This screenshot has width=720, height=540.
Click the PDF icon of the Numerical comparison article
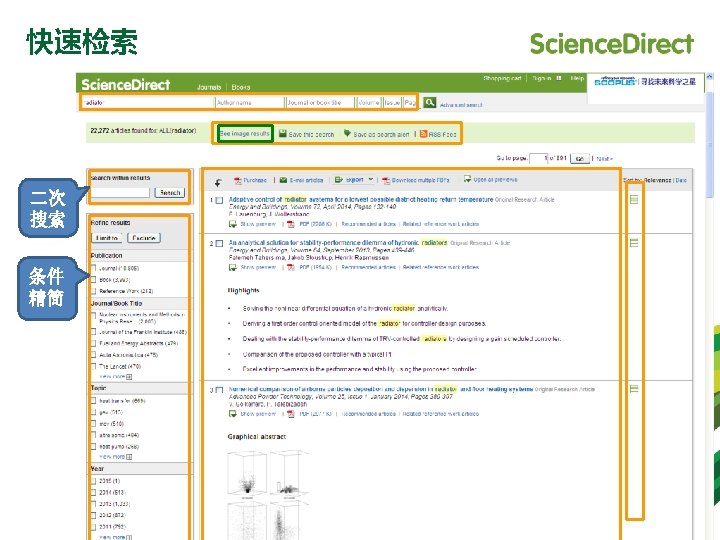point(290,414)
